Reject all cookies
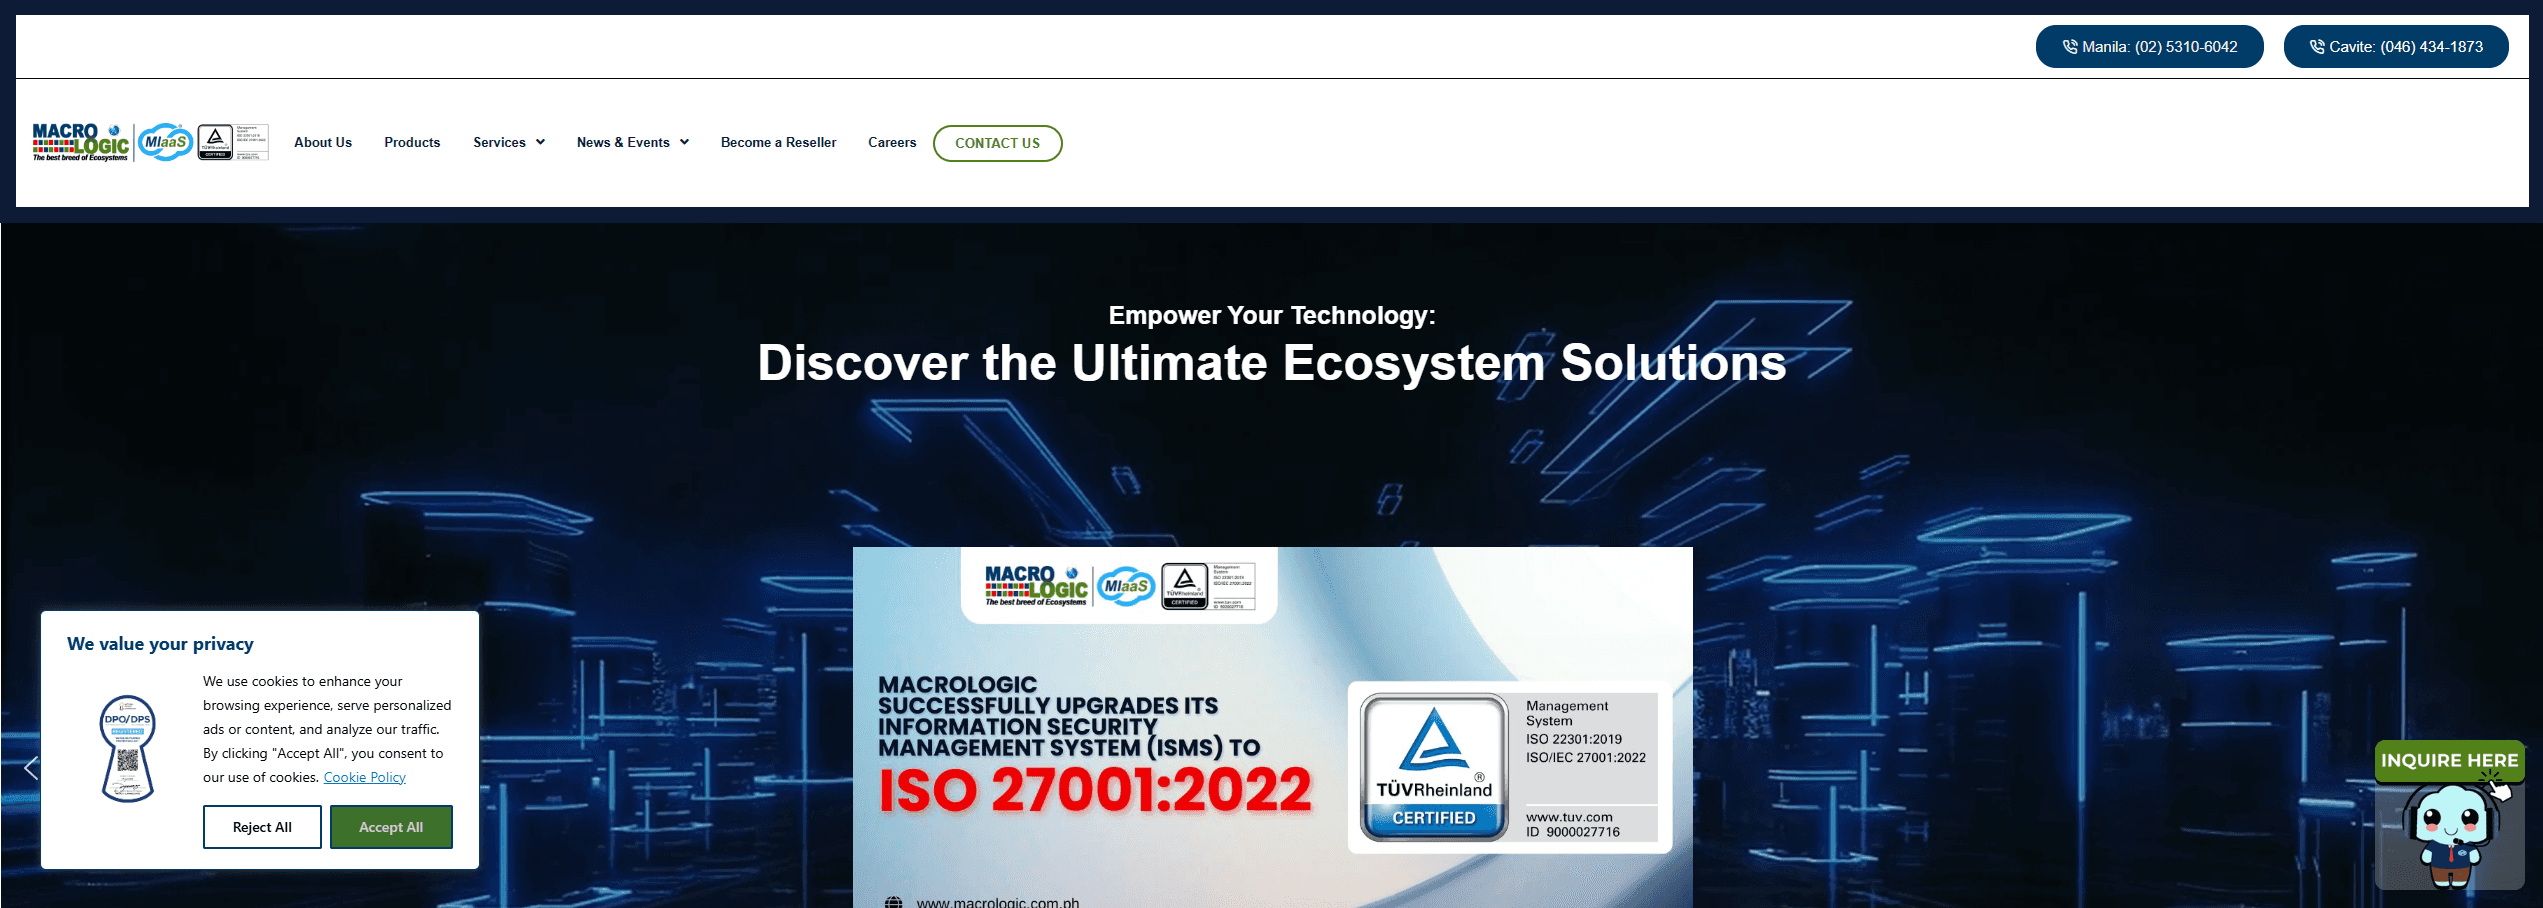The width and height of the screenshot is (2543, 908). click(x=262, y=827)
